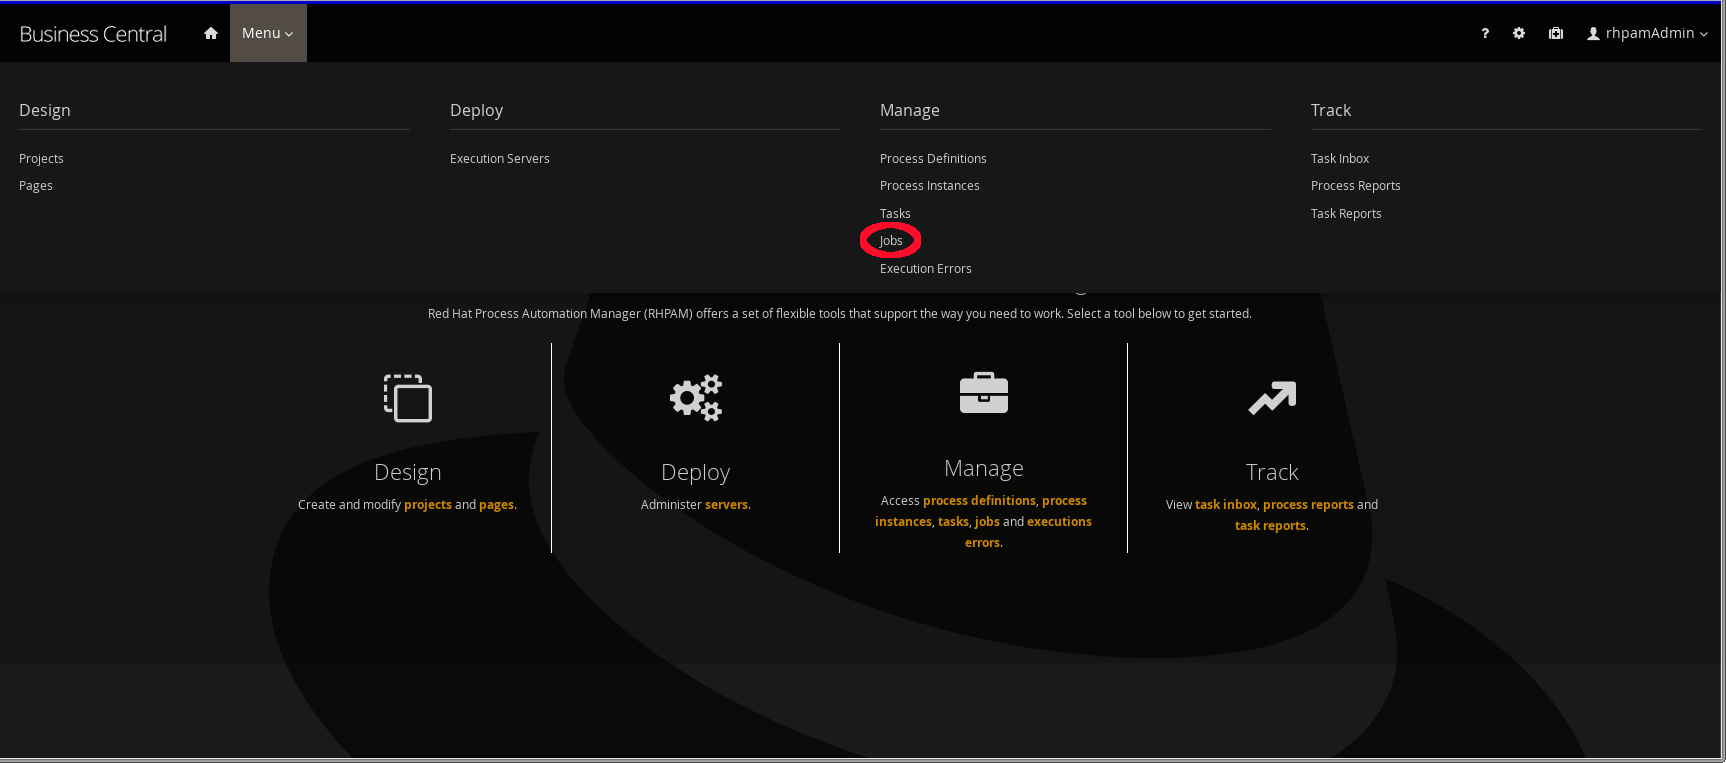The height and width of the screenshot is (763, 1726).
Task: Open Execution Errors in the Manage menu
Action: coord(926,269)
